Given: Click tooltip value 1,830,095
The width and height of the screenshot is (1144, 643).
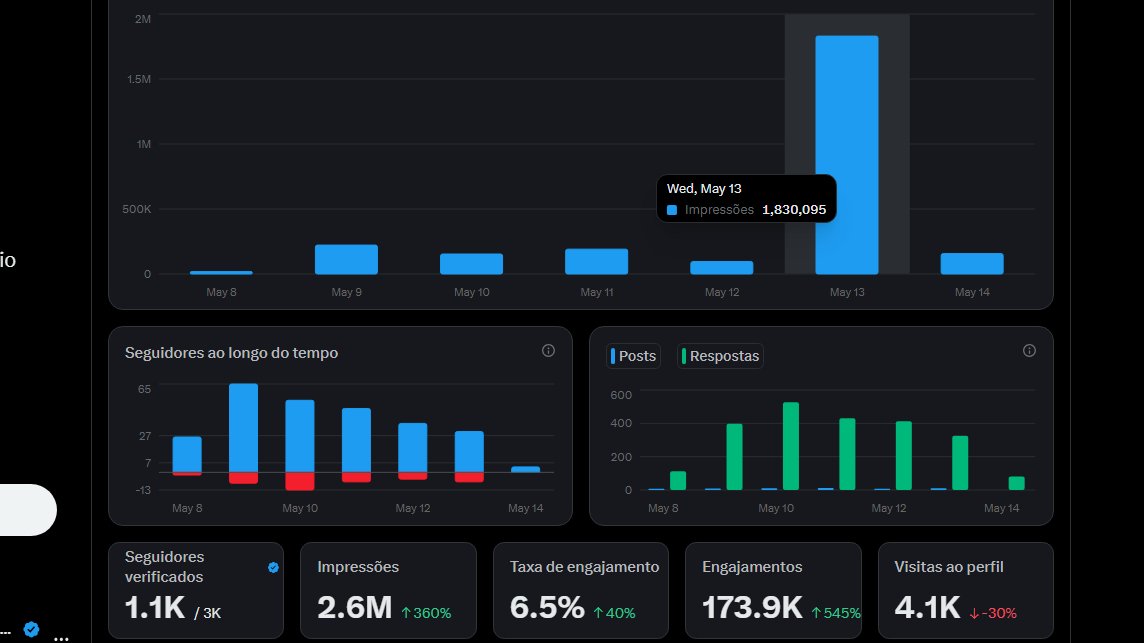Looking at the screenshot, I should pos(794,210).
